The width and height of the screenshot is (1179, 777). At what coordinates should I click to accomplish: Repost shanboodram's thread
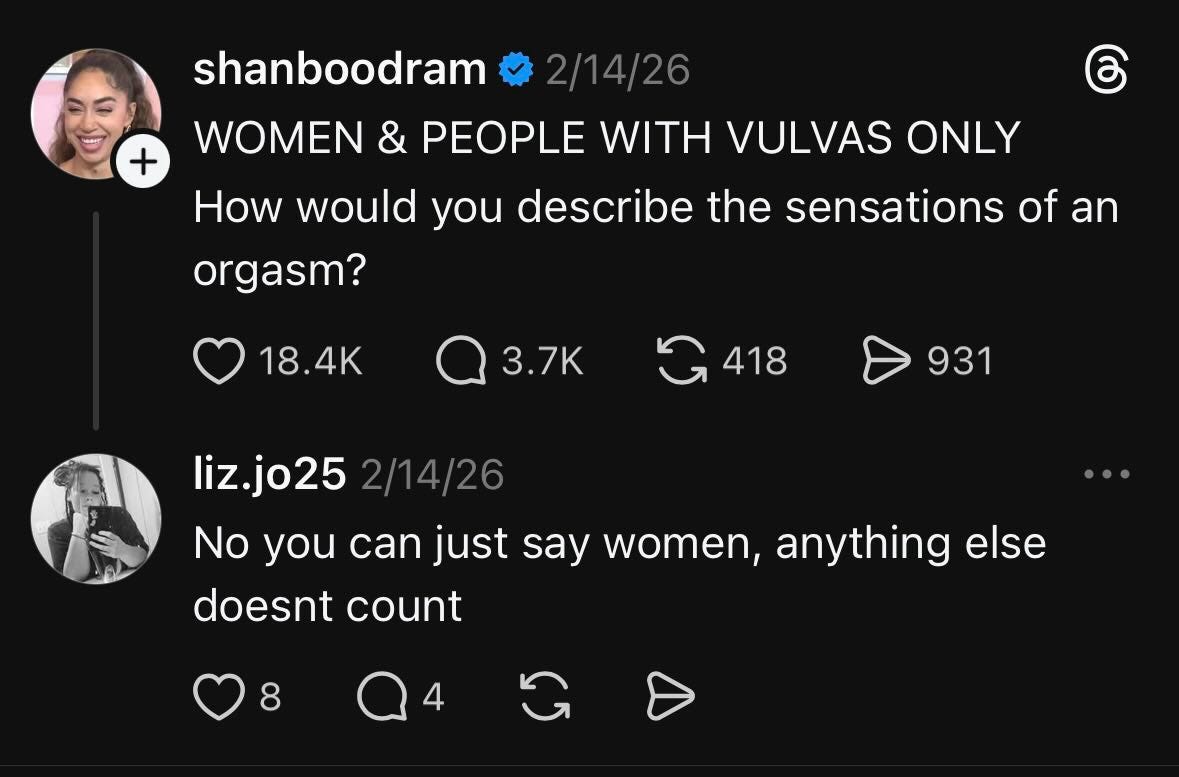pos(681,362)
